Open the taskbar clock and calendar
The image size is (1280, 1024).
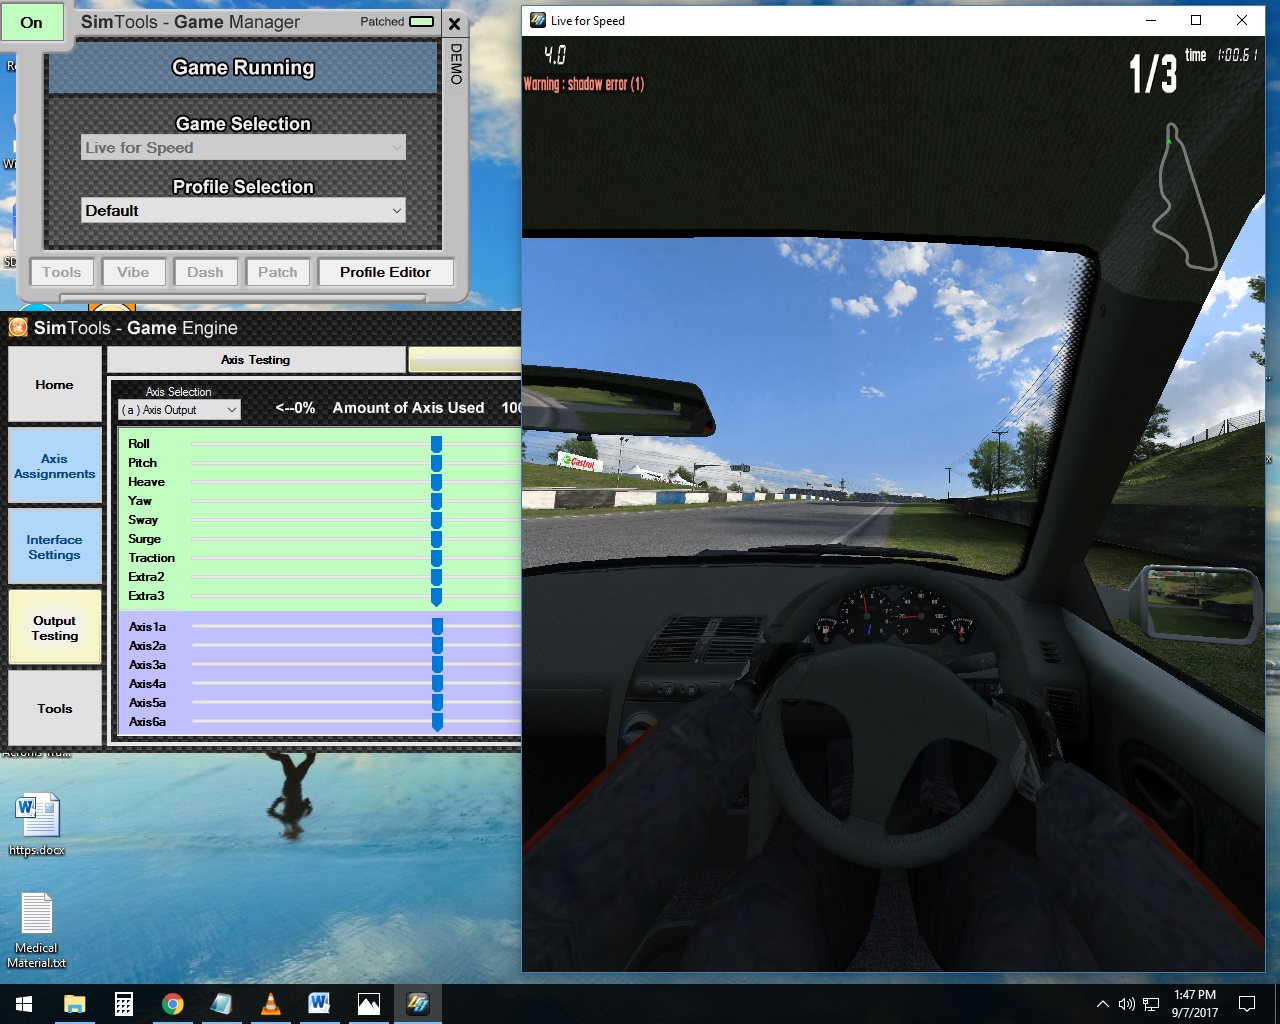click(1195, 1004)
